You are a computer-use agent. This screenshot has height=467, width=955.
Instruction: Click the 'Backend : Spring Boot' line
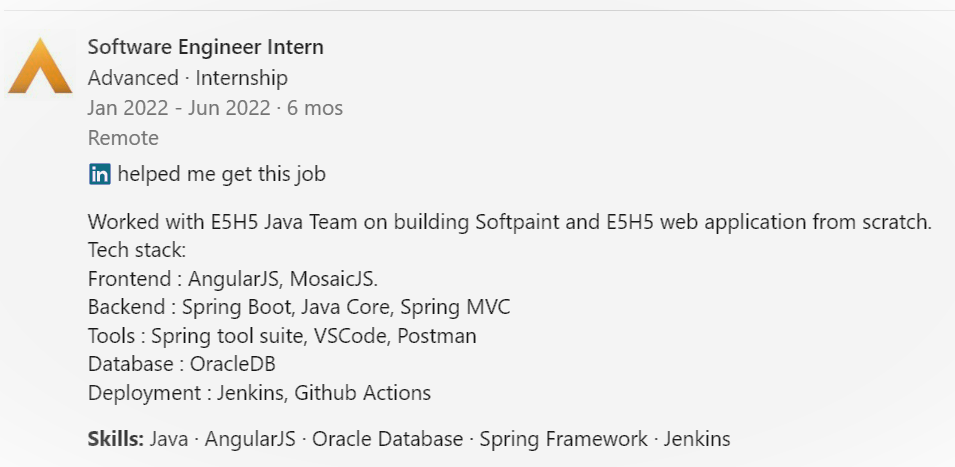click(x=299, y=307)
